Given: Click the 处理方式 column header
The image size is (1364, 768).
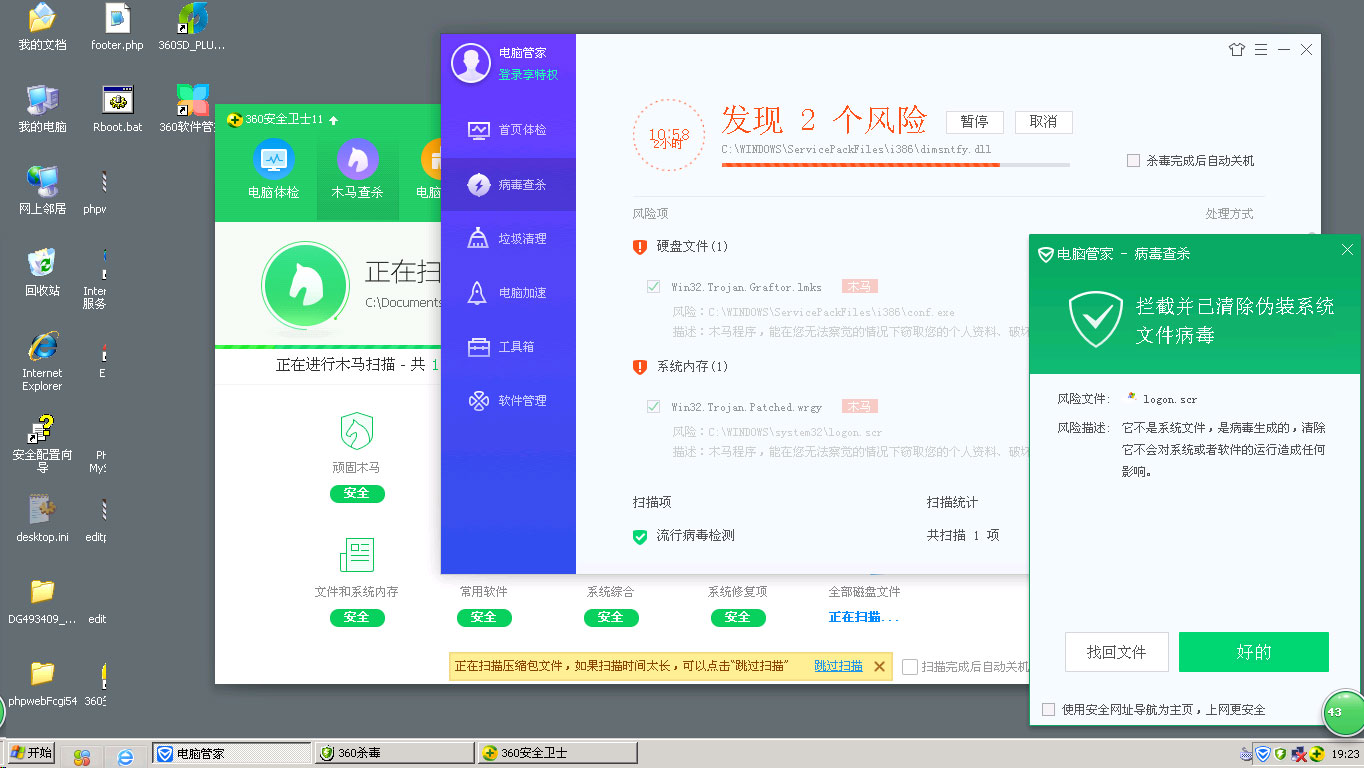Looking at the screenshot, I should click(x=1229, y=214).
